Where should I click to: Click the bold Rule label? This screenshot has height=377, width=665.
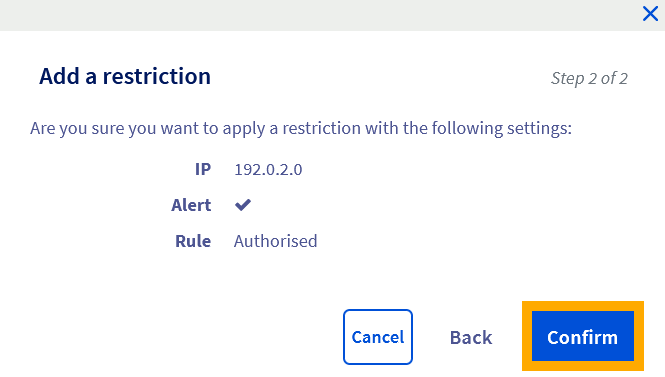coord(193,241)
